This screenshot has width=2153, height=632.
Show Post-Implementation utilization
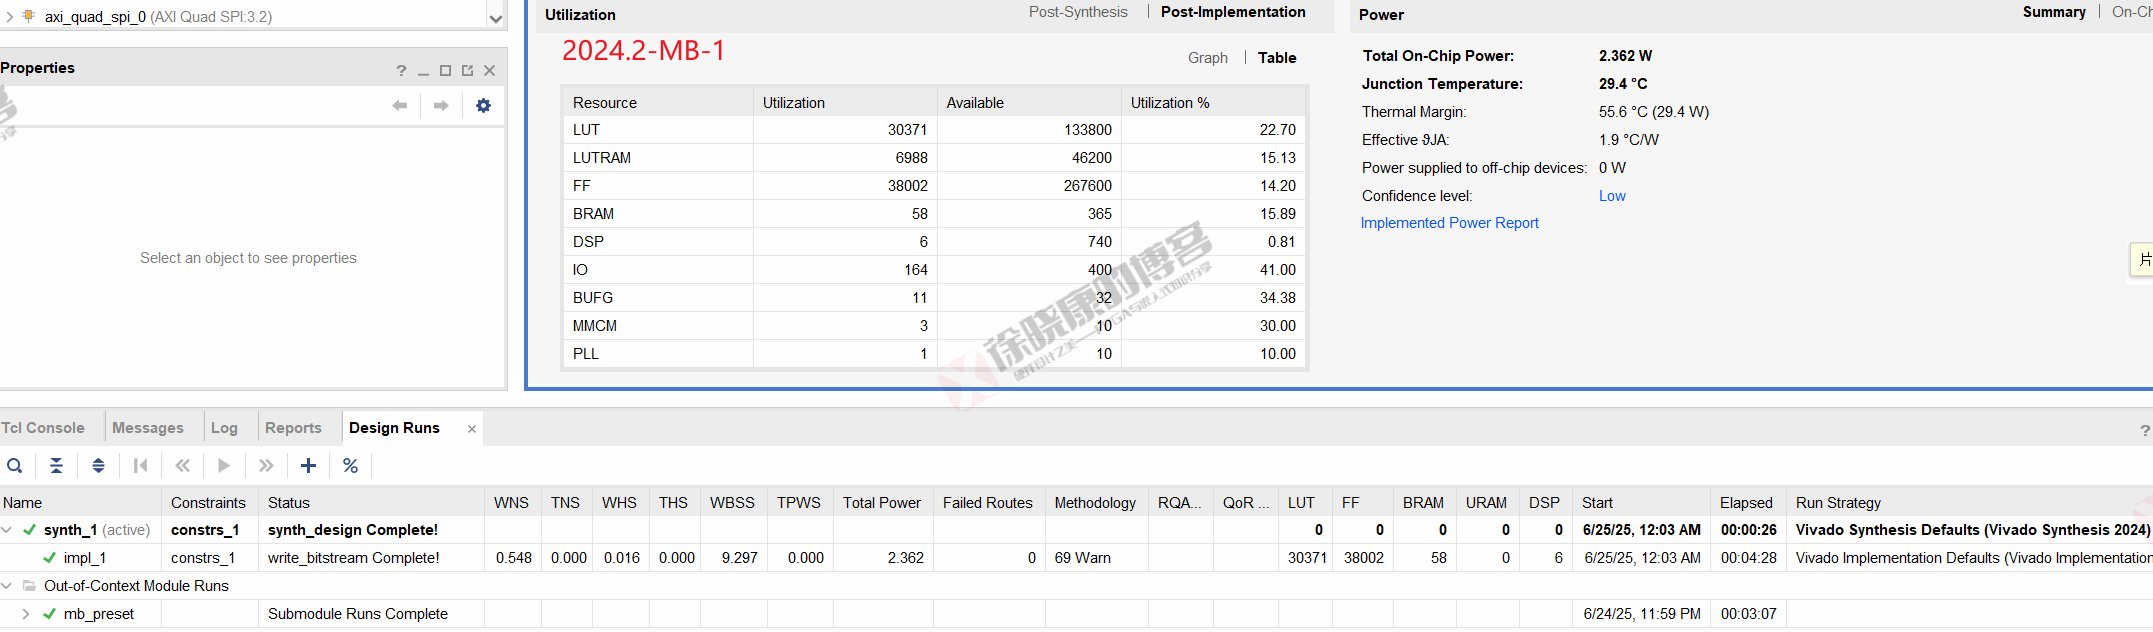(x=1233, y=12)
